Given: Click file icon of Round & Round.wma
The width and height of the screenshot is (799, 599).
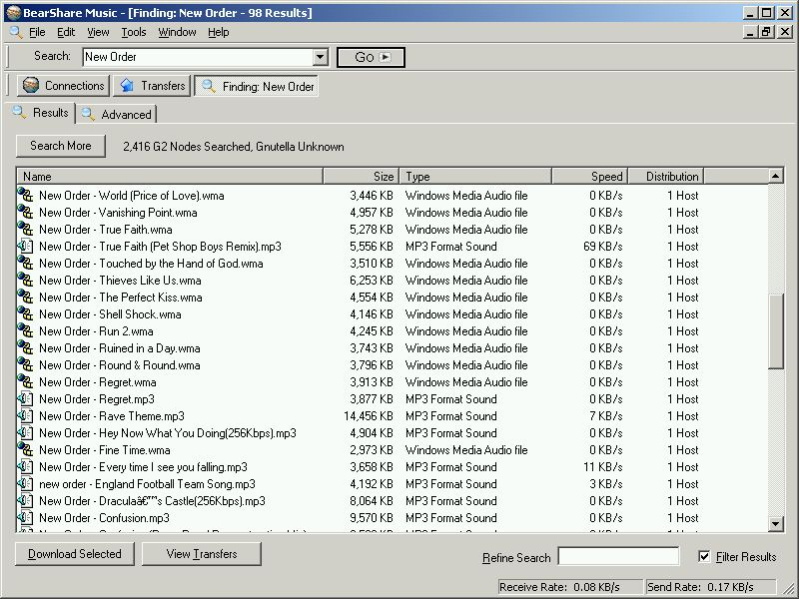Looking at the screenshot, I should pyautogui.click(x=25, y=365).
